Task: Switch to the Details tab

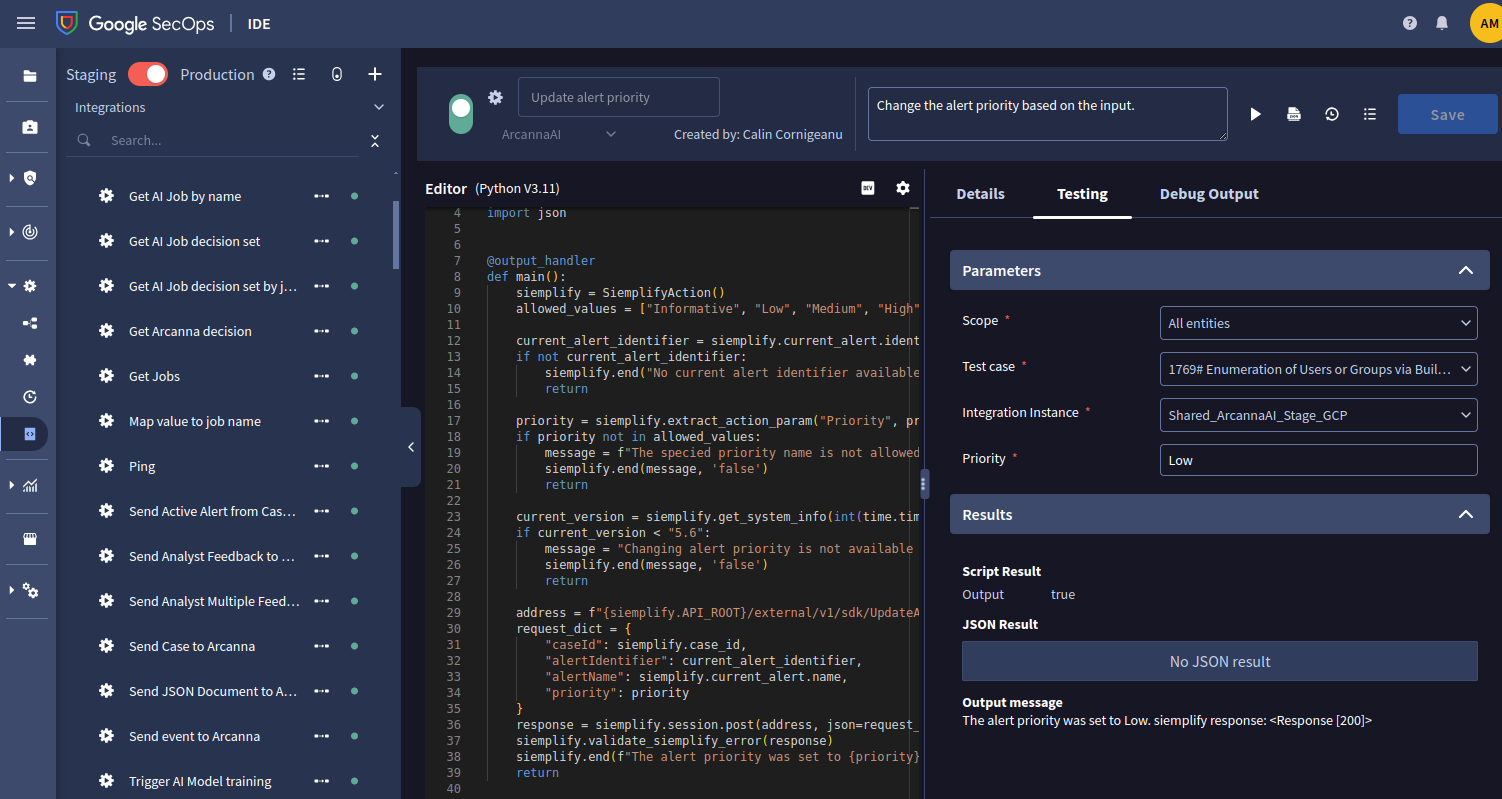Action: [x=980, y=194]
